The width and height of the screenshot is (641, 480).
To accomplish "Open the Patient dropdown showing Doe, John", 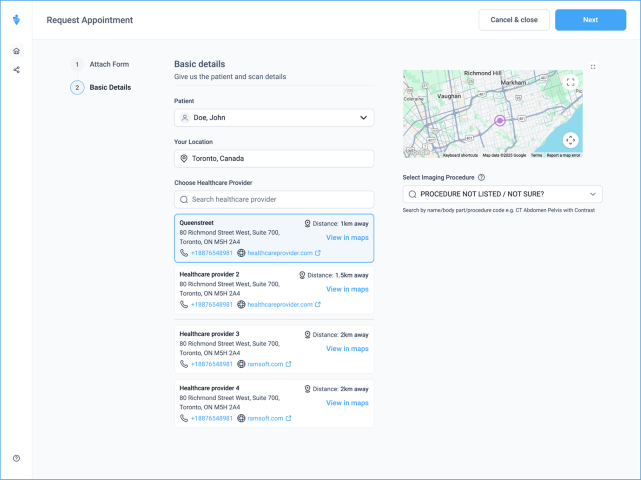I will 274,118.
